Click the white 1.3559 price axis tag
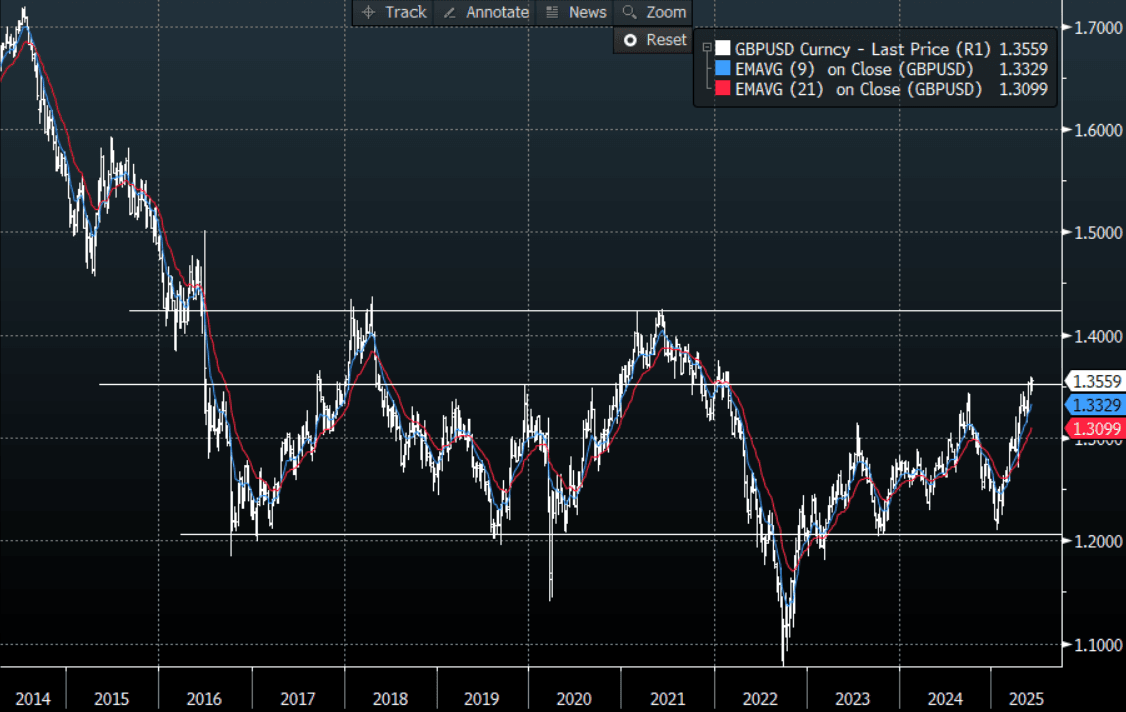Image resolution: width=1126 pixels, height=712 pixels. tap(1096, 381)
